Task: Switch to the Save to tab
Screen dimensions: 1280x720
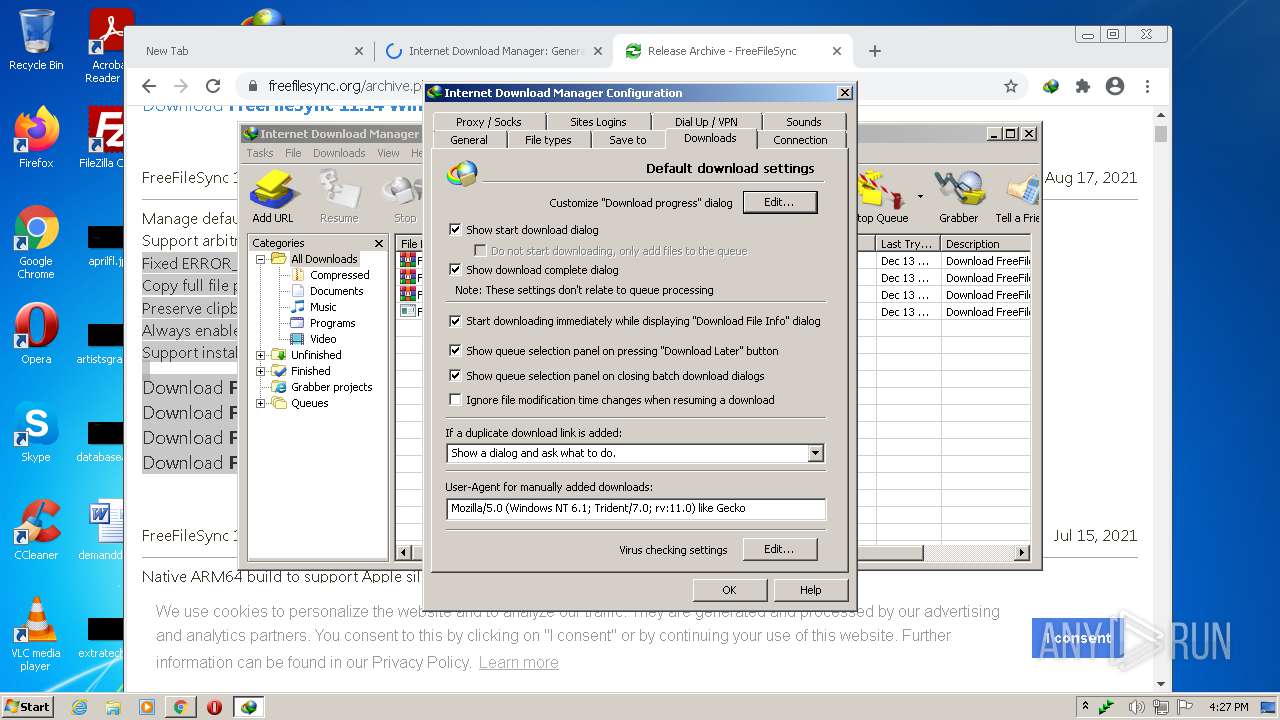Action: coord(628,140)
